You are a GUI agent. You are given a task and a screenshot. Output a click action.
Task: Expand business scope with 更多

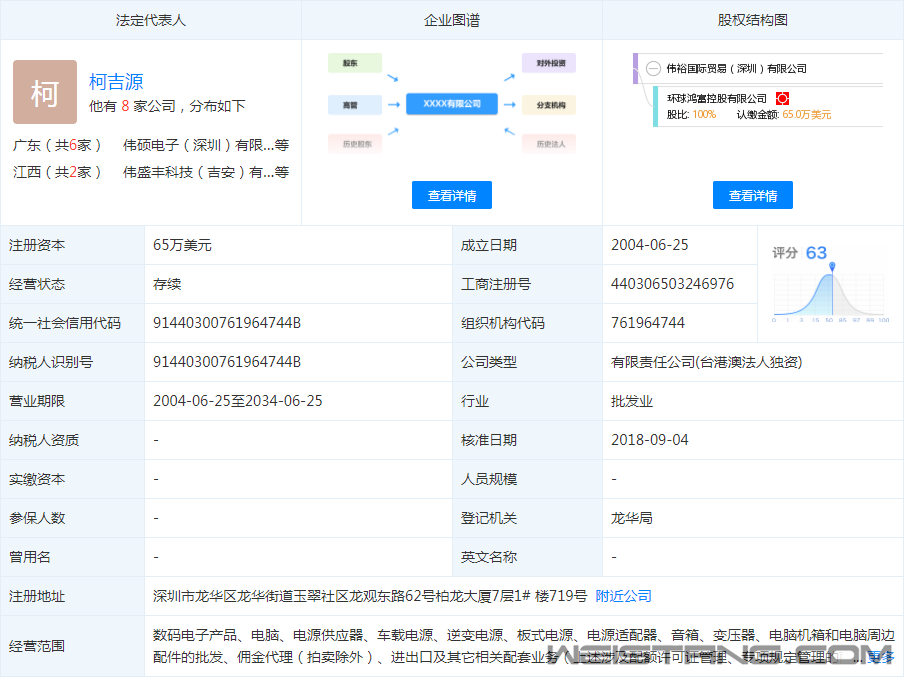coord(880,656)
